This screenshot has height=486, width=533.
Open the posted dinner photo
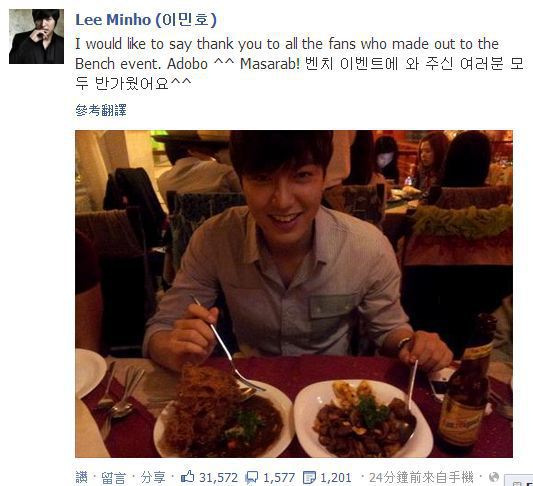pyautogui.click(x=294, y=294)
